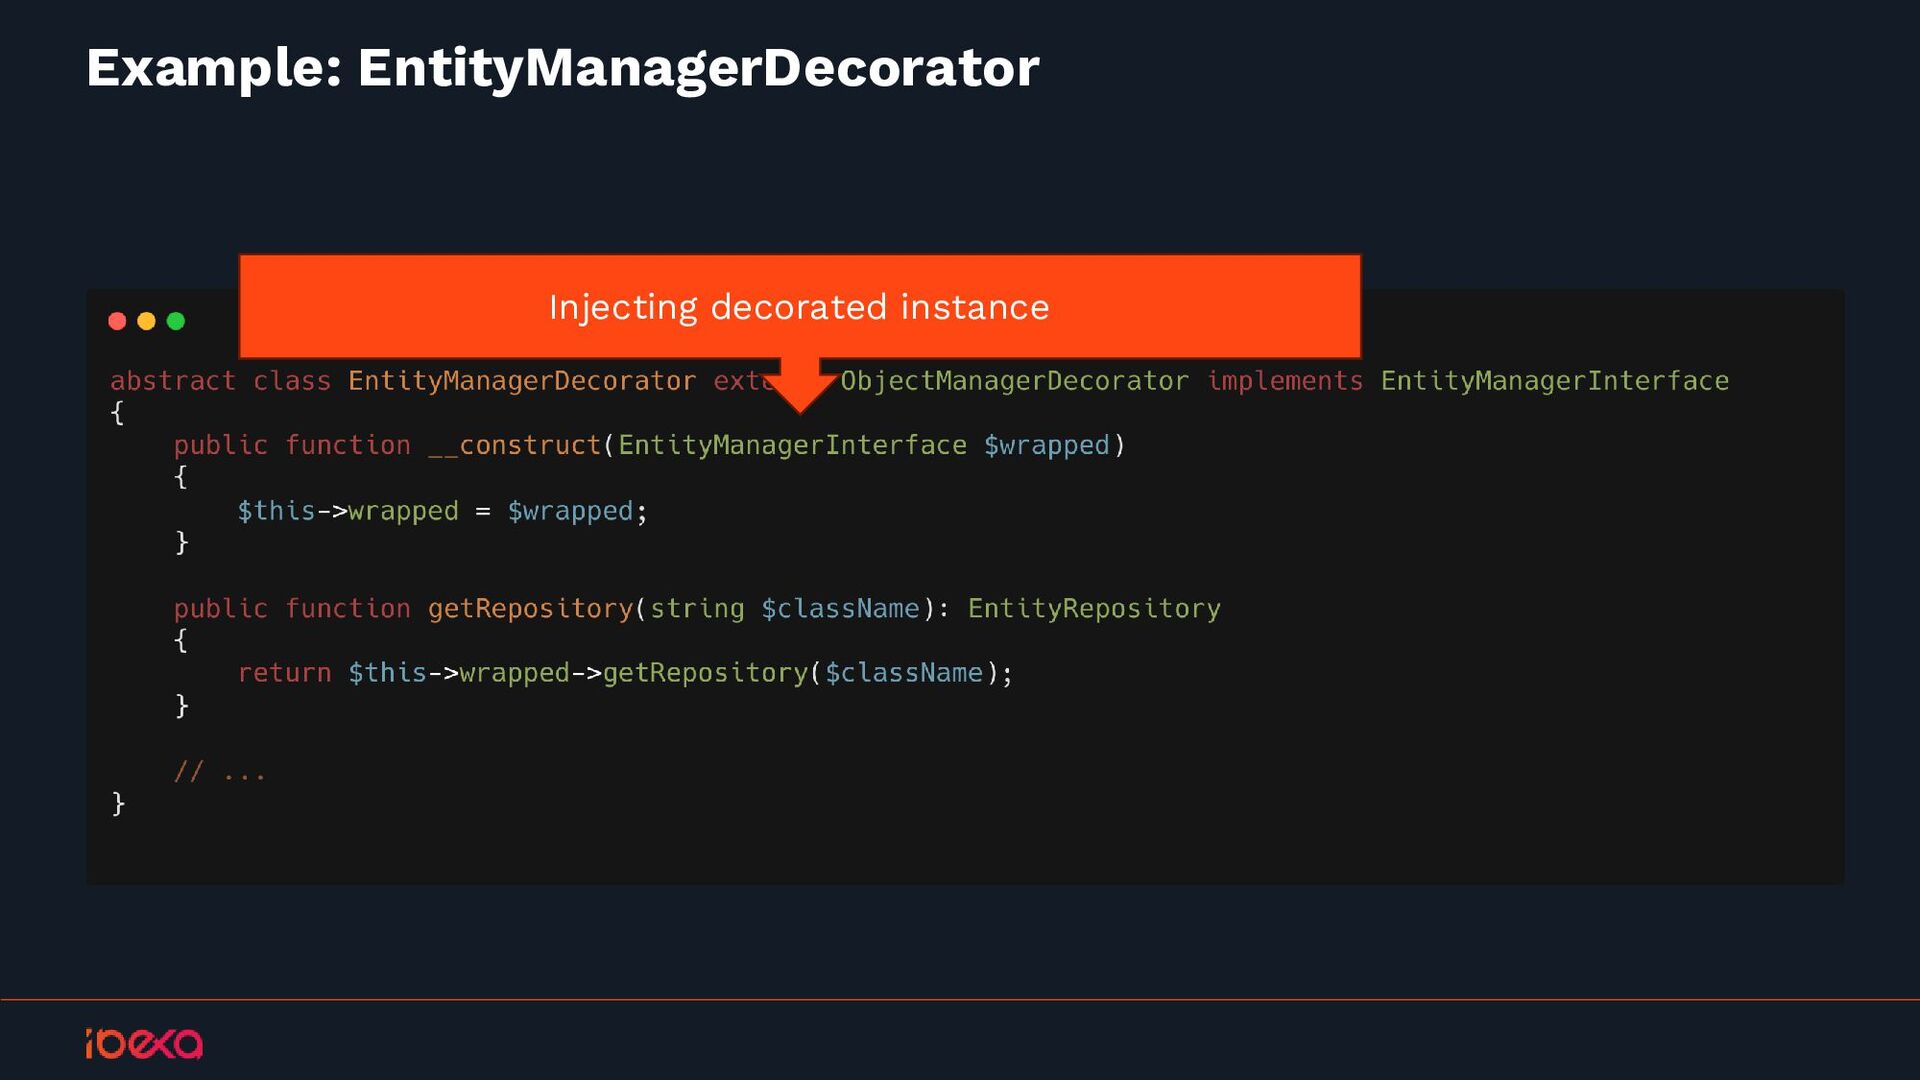This screenshot has height=1080, width=1920.
Task: Click the getRepository function declaration name
Action: point(530,609)
